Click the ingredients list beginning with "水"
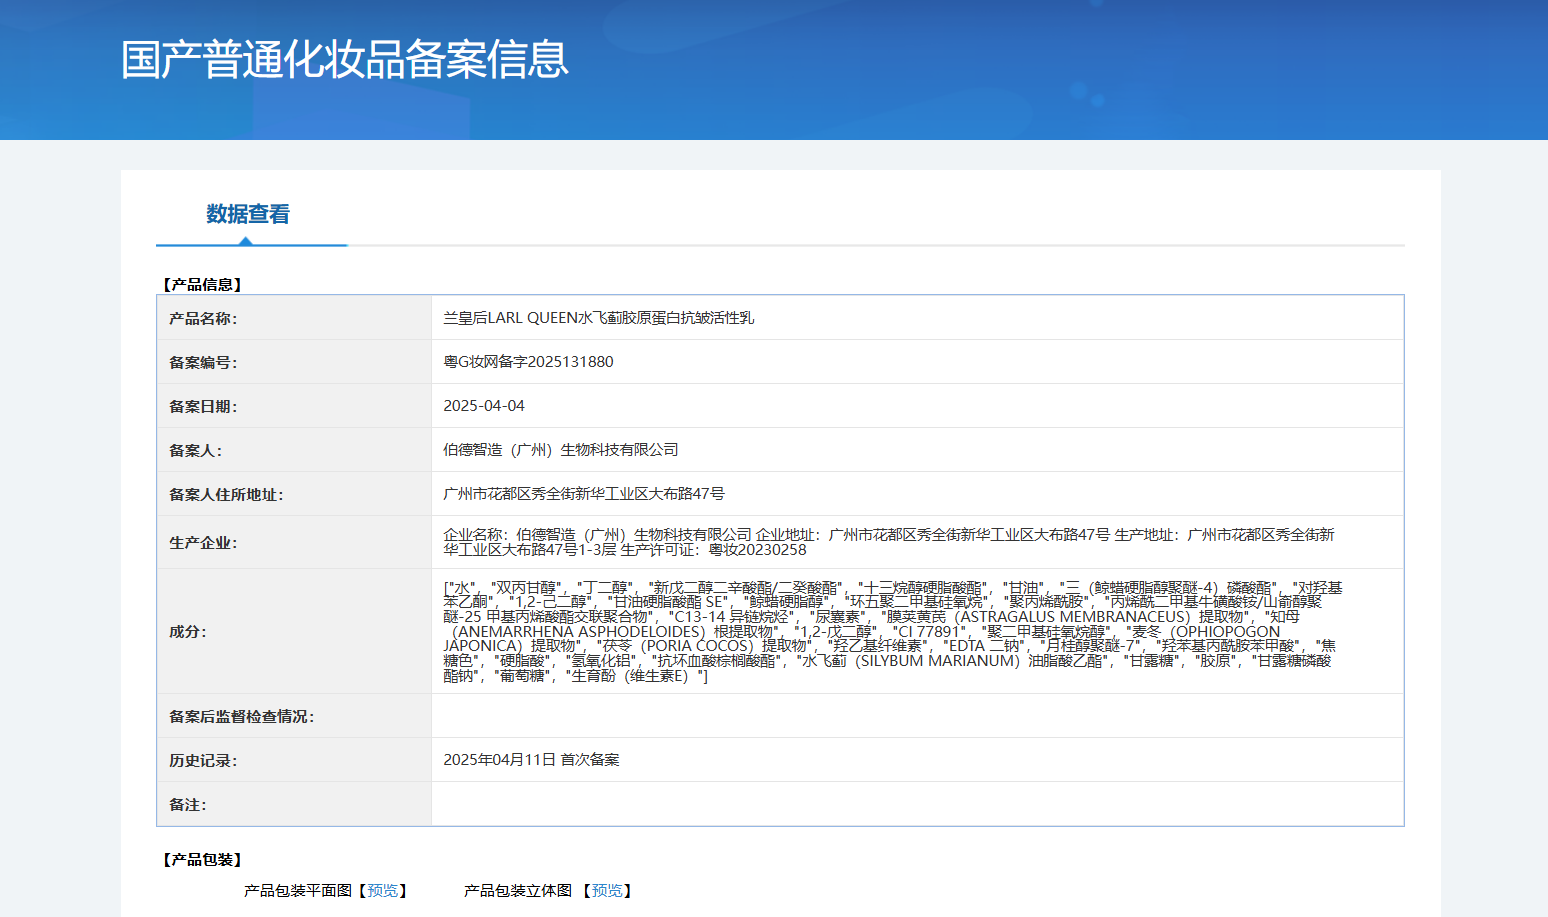1548x917 pixels. [x=893, y=631]
